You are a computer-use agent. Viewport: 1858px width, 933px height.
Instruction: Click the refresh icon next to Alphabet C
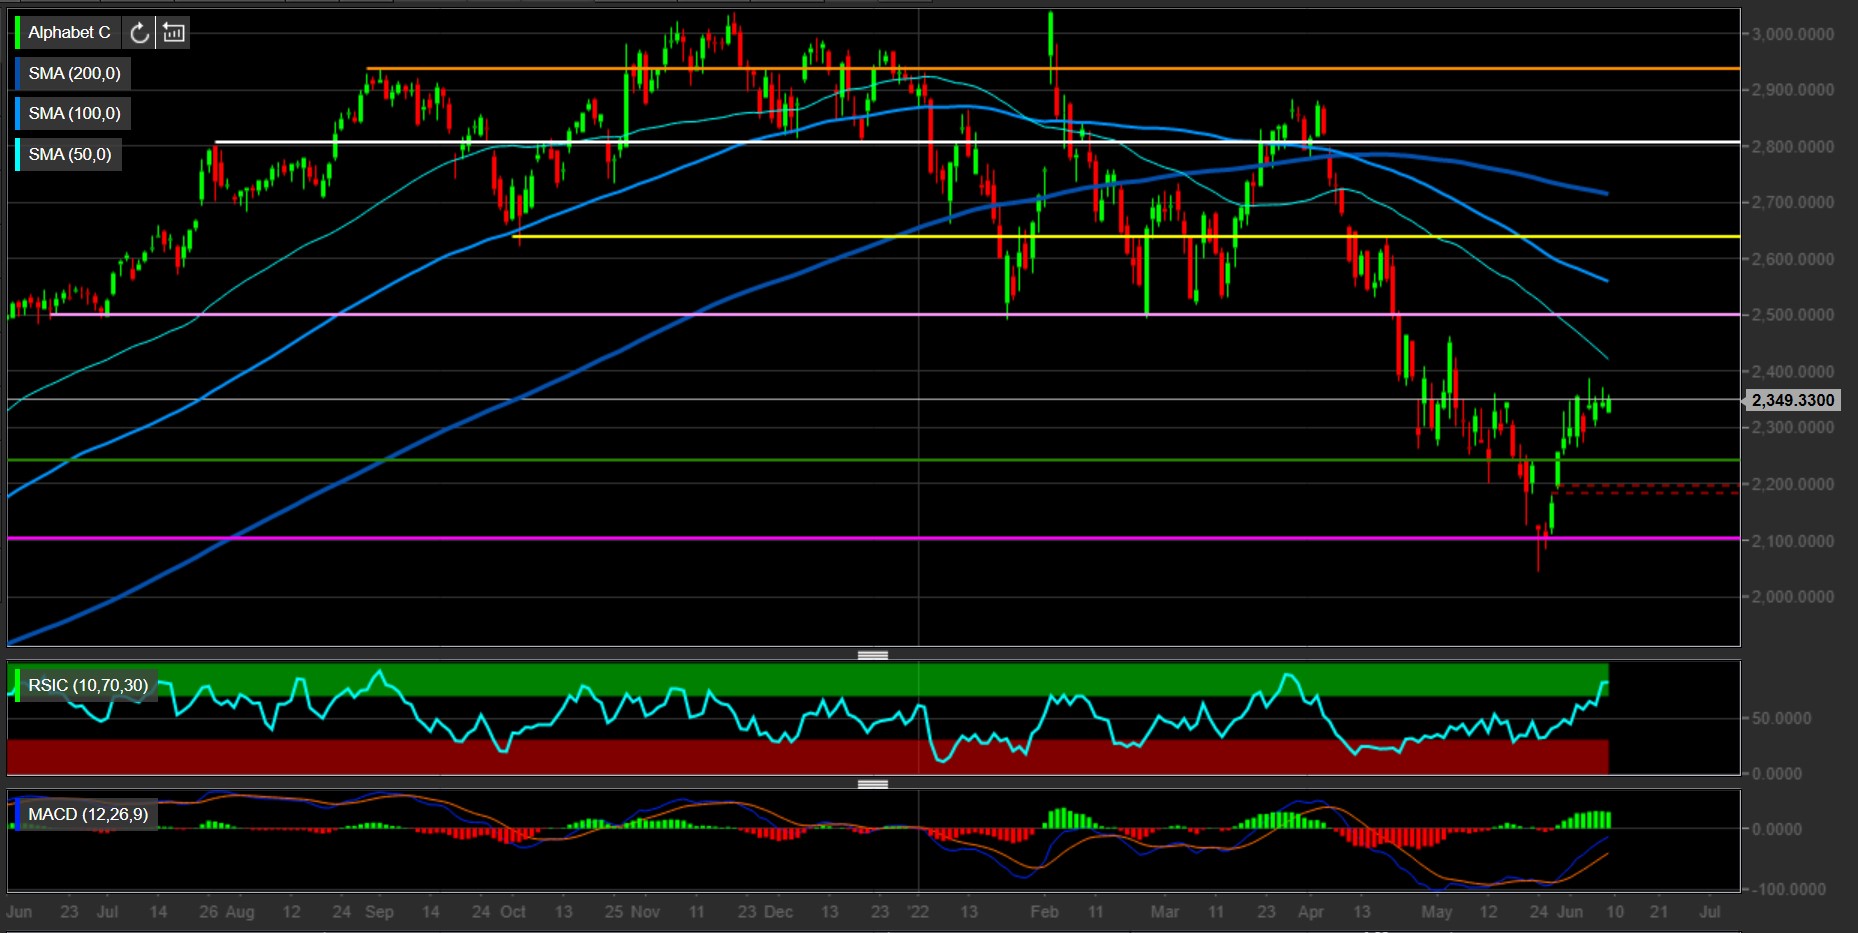tap(140, 33)
